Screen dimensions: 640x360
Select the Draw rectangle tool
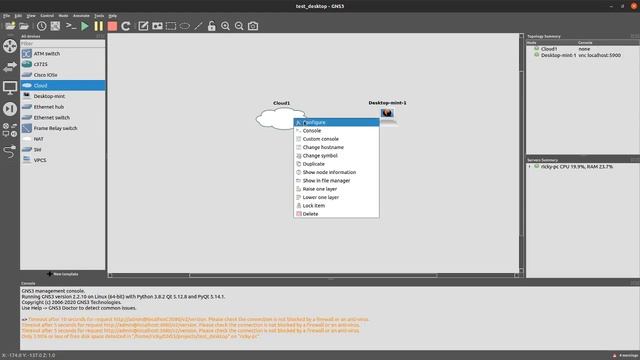pos(171,26)
